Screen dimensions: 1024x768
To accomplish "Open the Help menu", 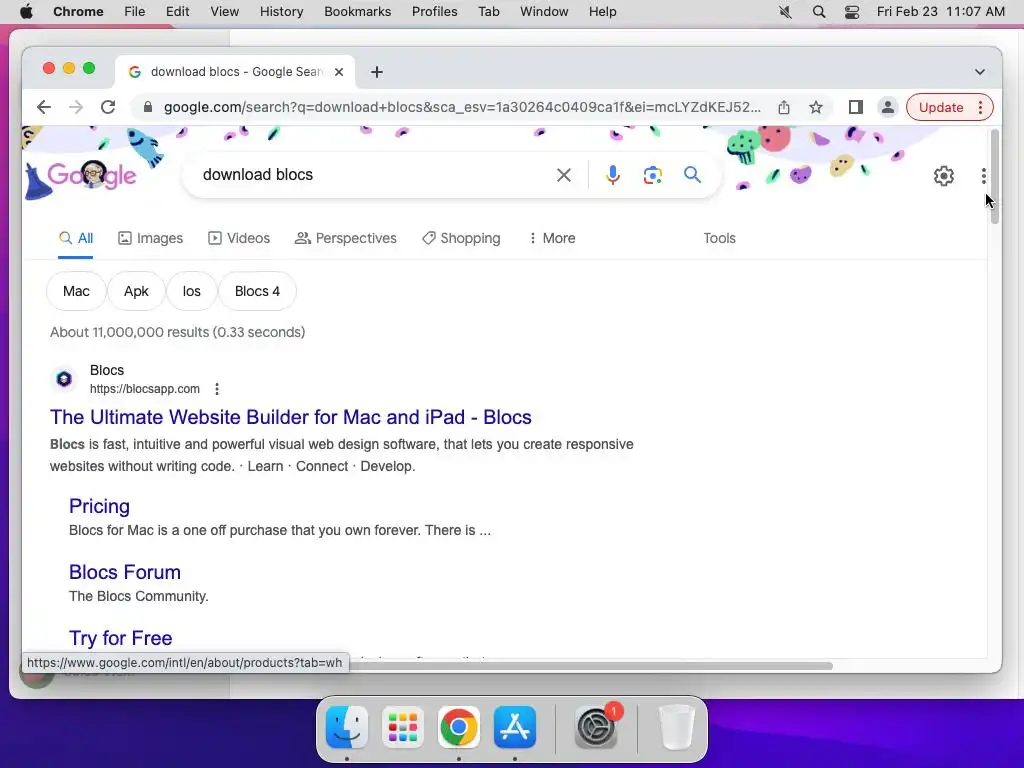I will [602, 12].
